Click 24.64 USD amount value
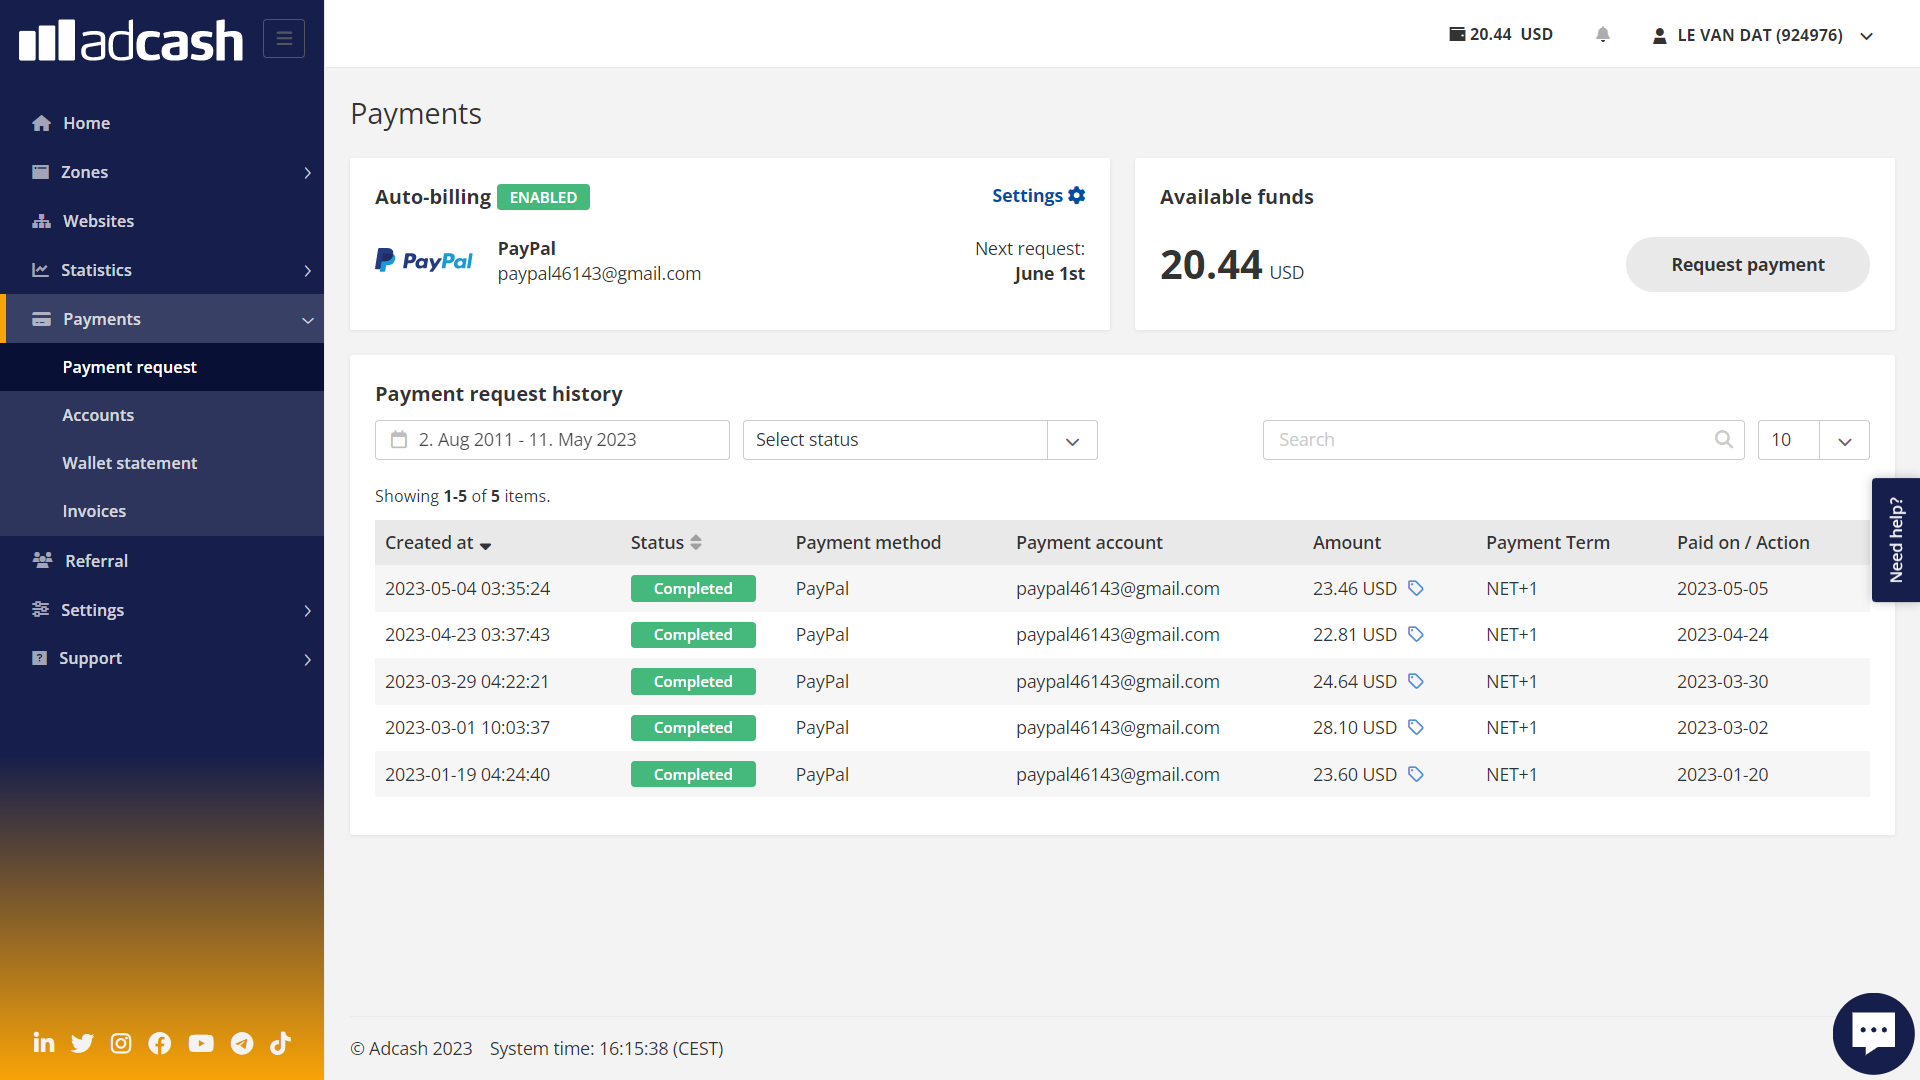 [1354, 681]
